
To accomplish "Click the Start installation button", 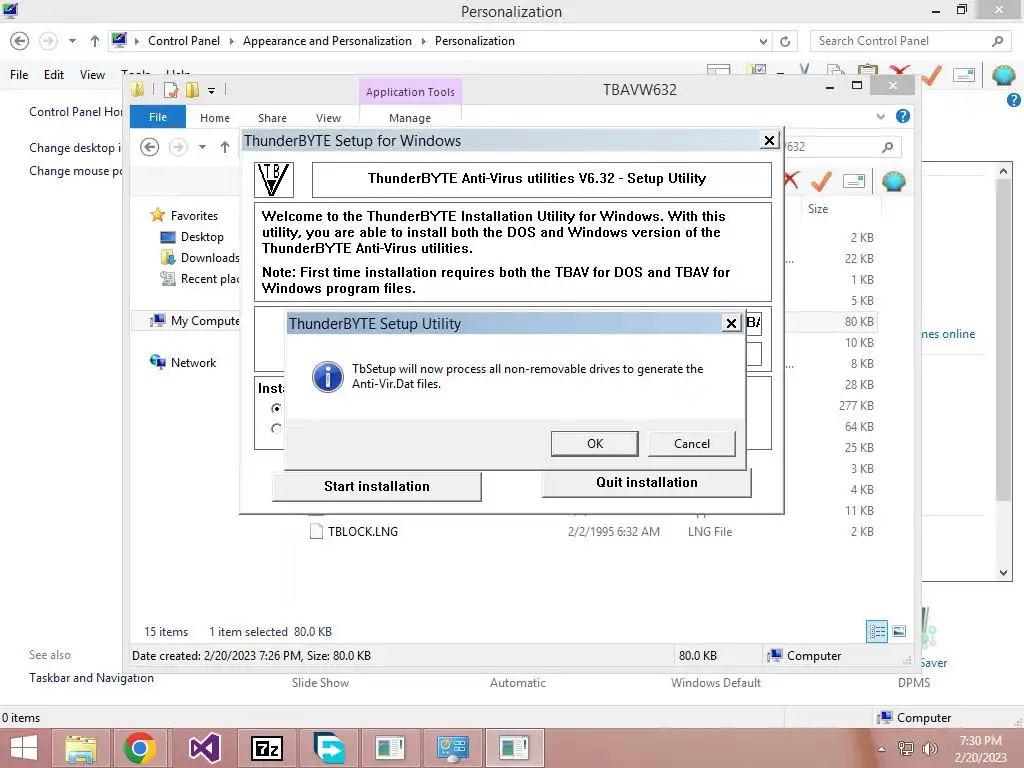I will [x=377, y=487].
